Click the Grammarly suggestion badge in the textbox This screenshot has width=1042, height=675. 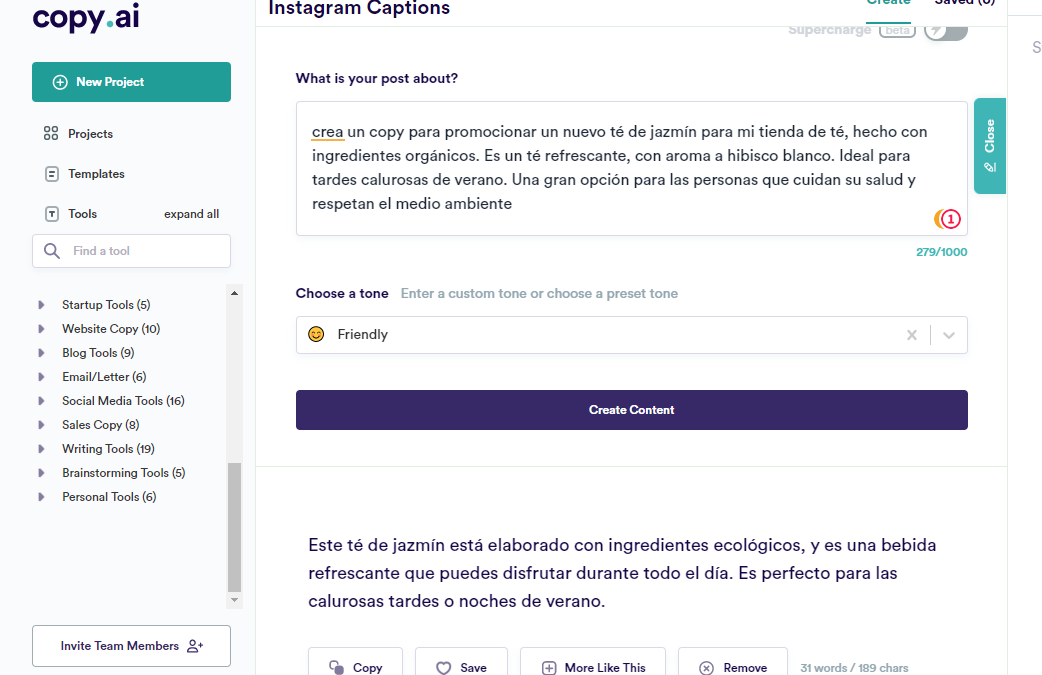click(947, 218)
